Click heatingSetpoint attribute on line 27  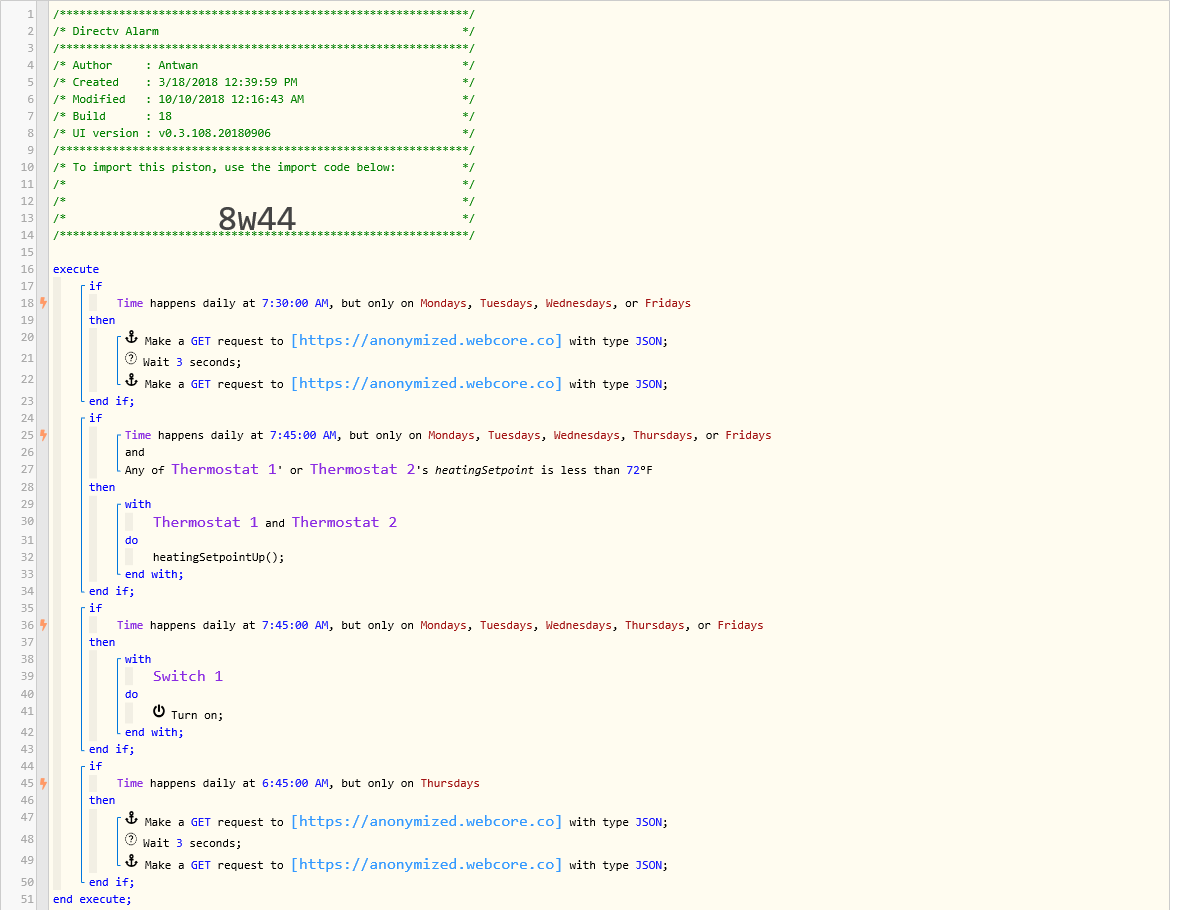point(485,470)
